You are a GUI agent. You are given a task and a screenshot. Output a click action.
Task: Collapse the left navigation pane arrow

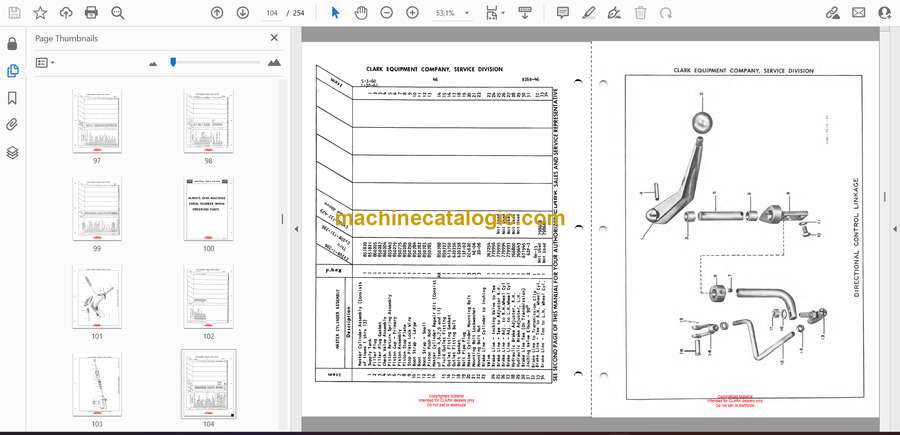point(296,229)
